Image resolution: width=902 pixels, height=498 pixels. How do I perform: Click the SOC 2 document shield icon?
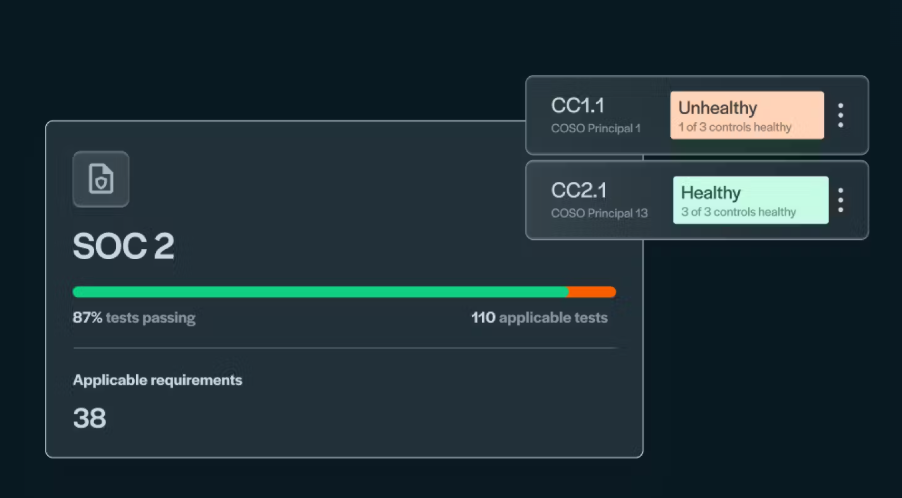pyautogui.click(x=101, y=179)
